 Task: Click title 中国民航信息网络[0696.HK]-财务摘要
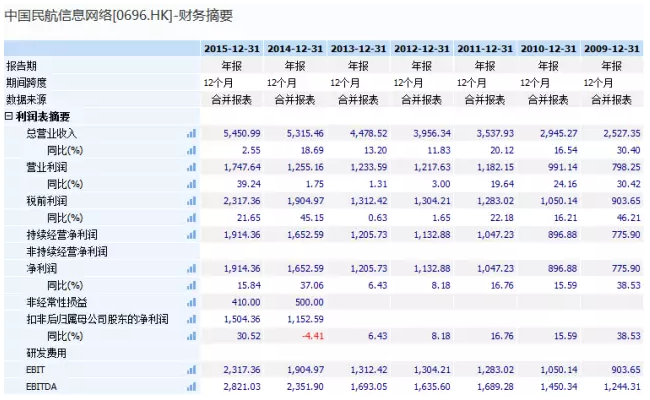coord(119,16)
